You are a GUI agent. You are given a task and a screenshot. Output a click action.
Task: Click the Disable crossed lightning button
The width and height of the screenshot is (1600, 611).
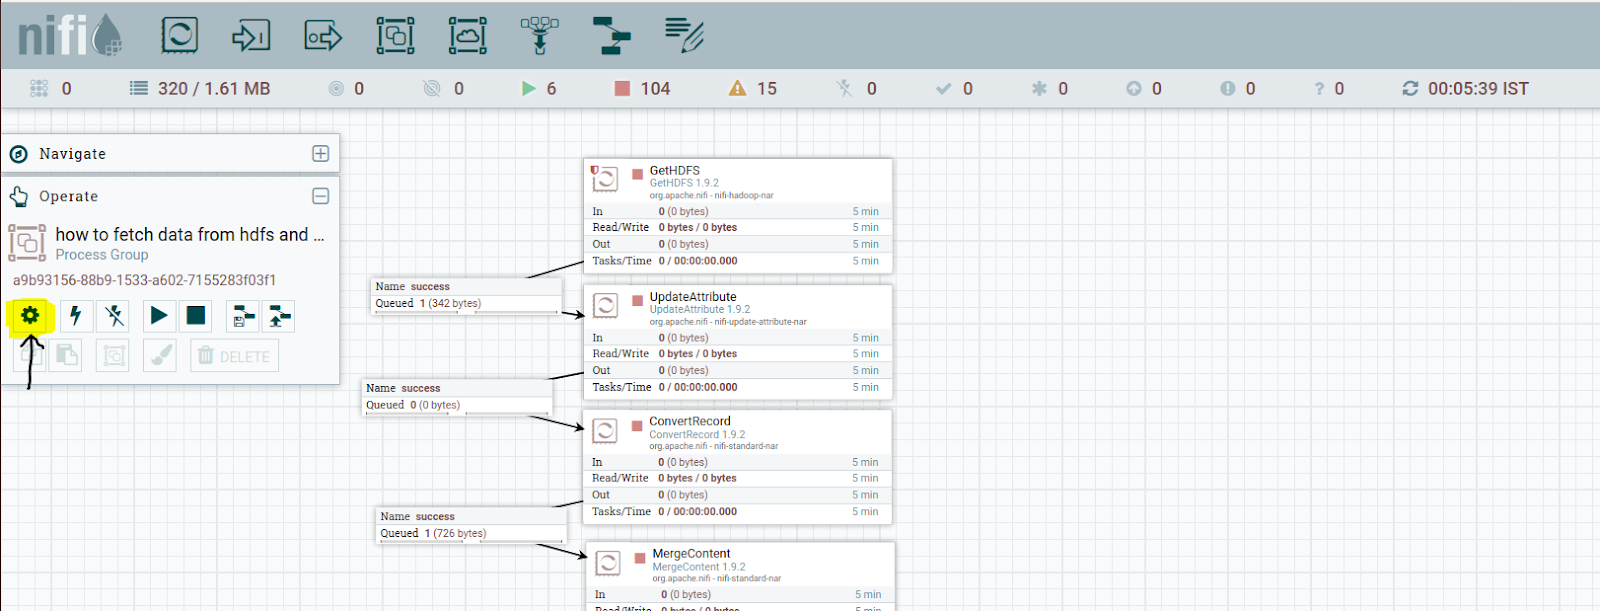(x=115, y=316)
